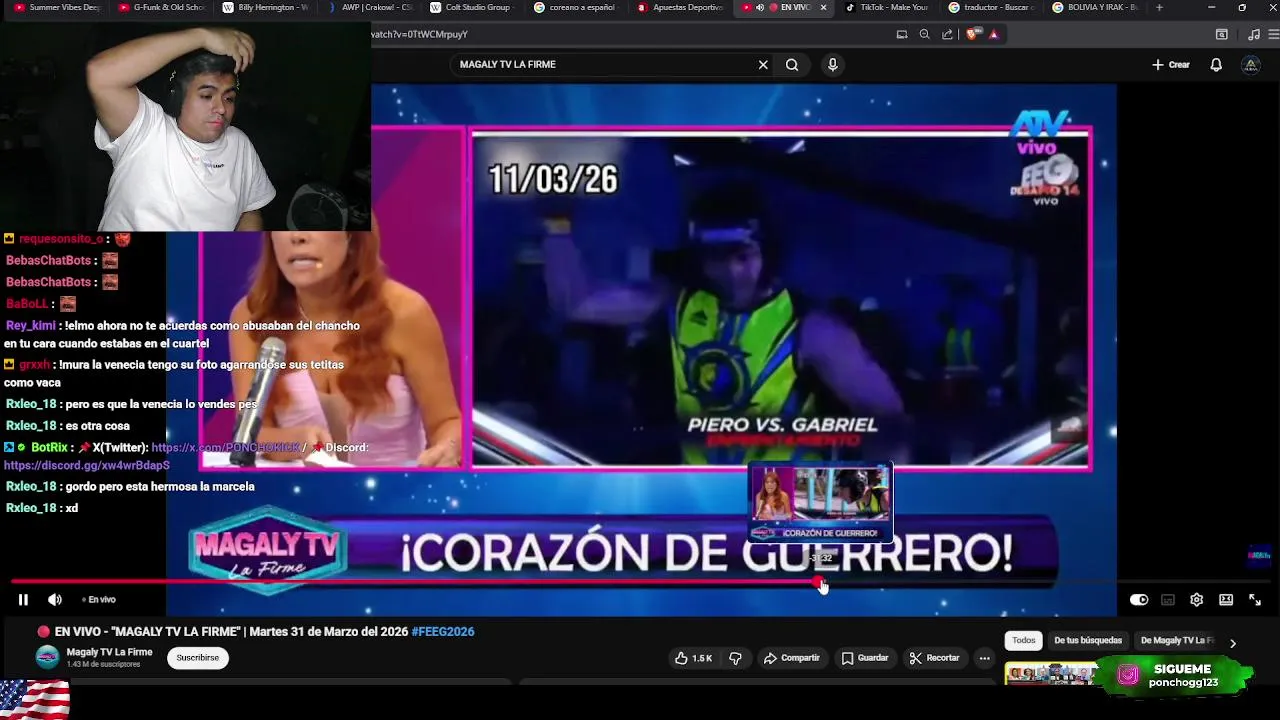Toggle the browser sidebar panel icon
The image size is (1280, 720).
click(1221, 34)
